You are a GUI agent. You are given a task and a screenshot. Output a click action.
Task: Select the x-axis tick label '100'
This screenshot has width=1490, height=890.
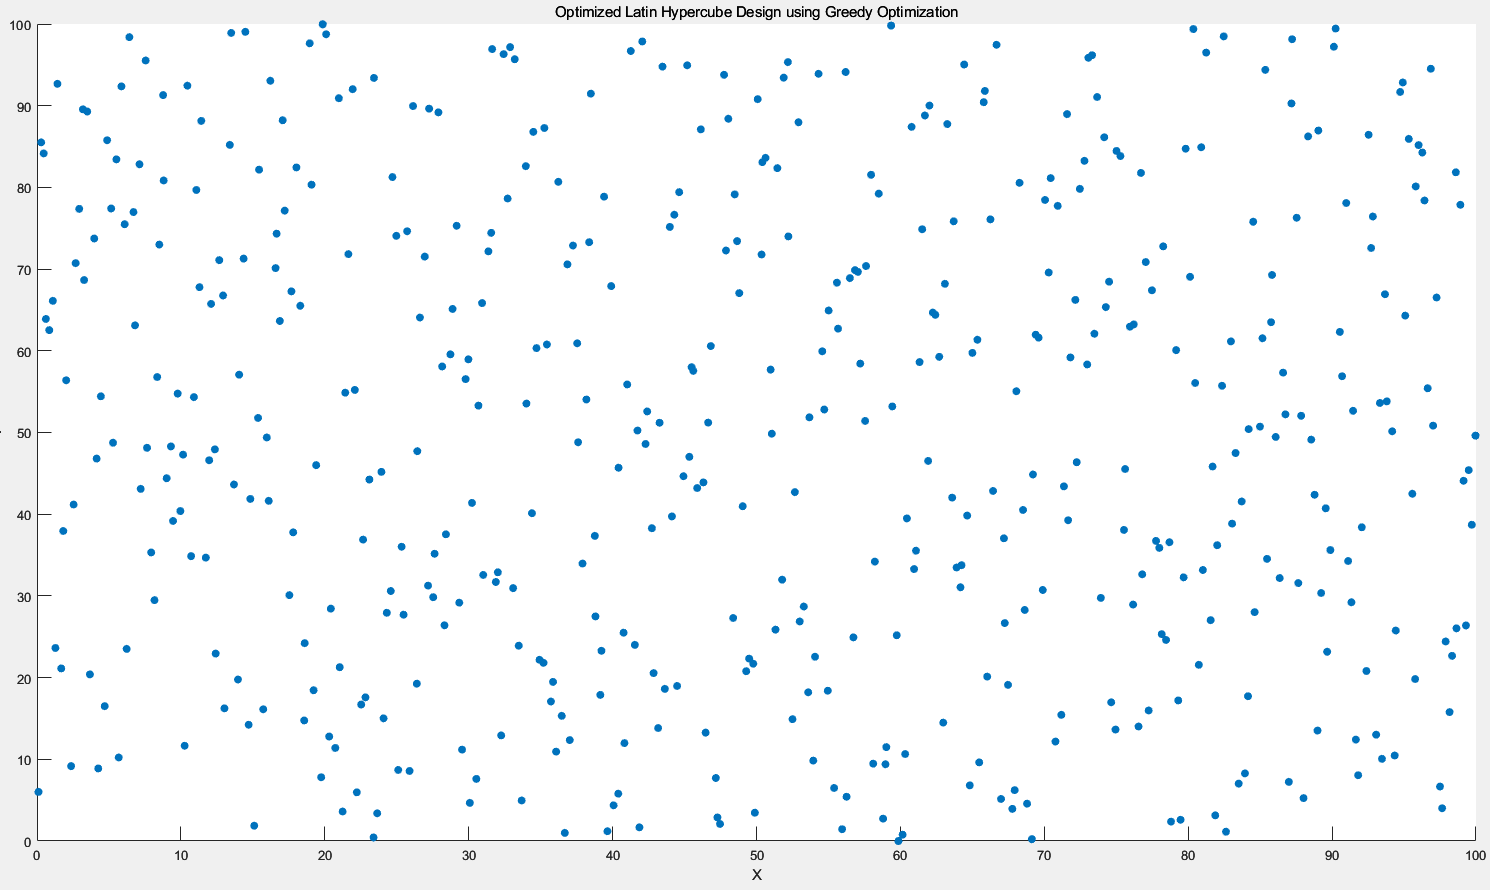coord(1475,857)
